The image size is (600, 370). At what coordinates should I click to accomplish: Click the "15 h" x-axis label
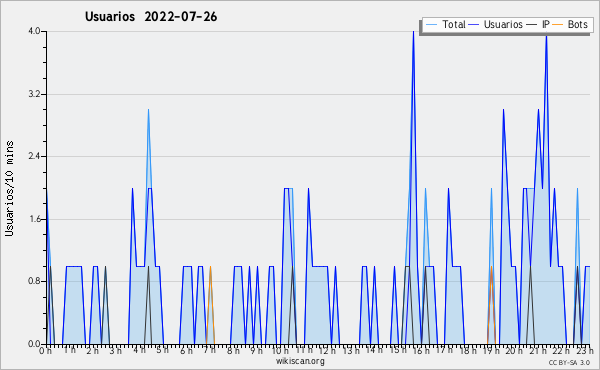click(x=398, y=350)
